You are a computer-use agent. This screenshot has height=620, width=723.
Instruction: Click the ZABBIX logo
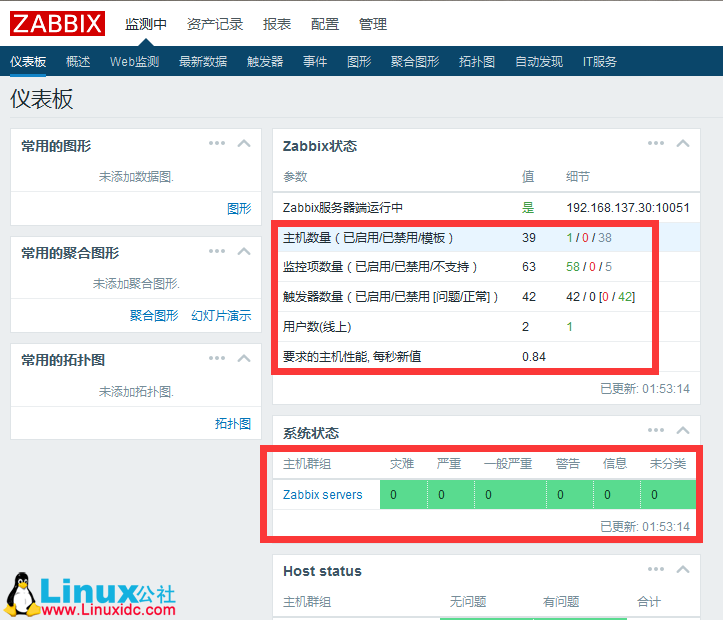(x=57, y=24)
